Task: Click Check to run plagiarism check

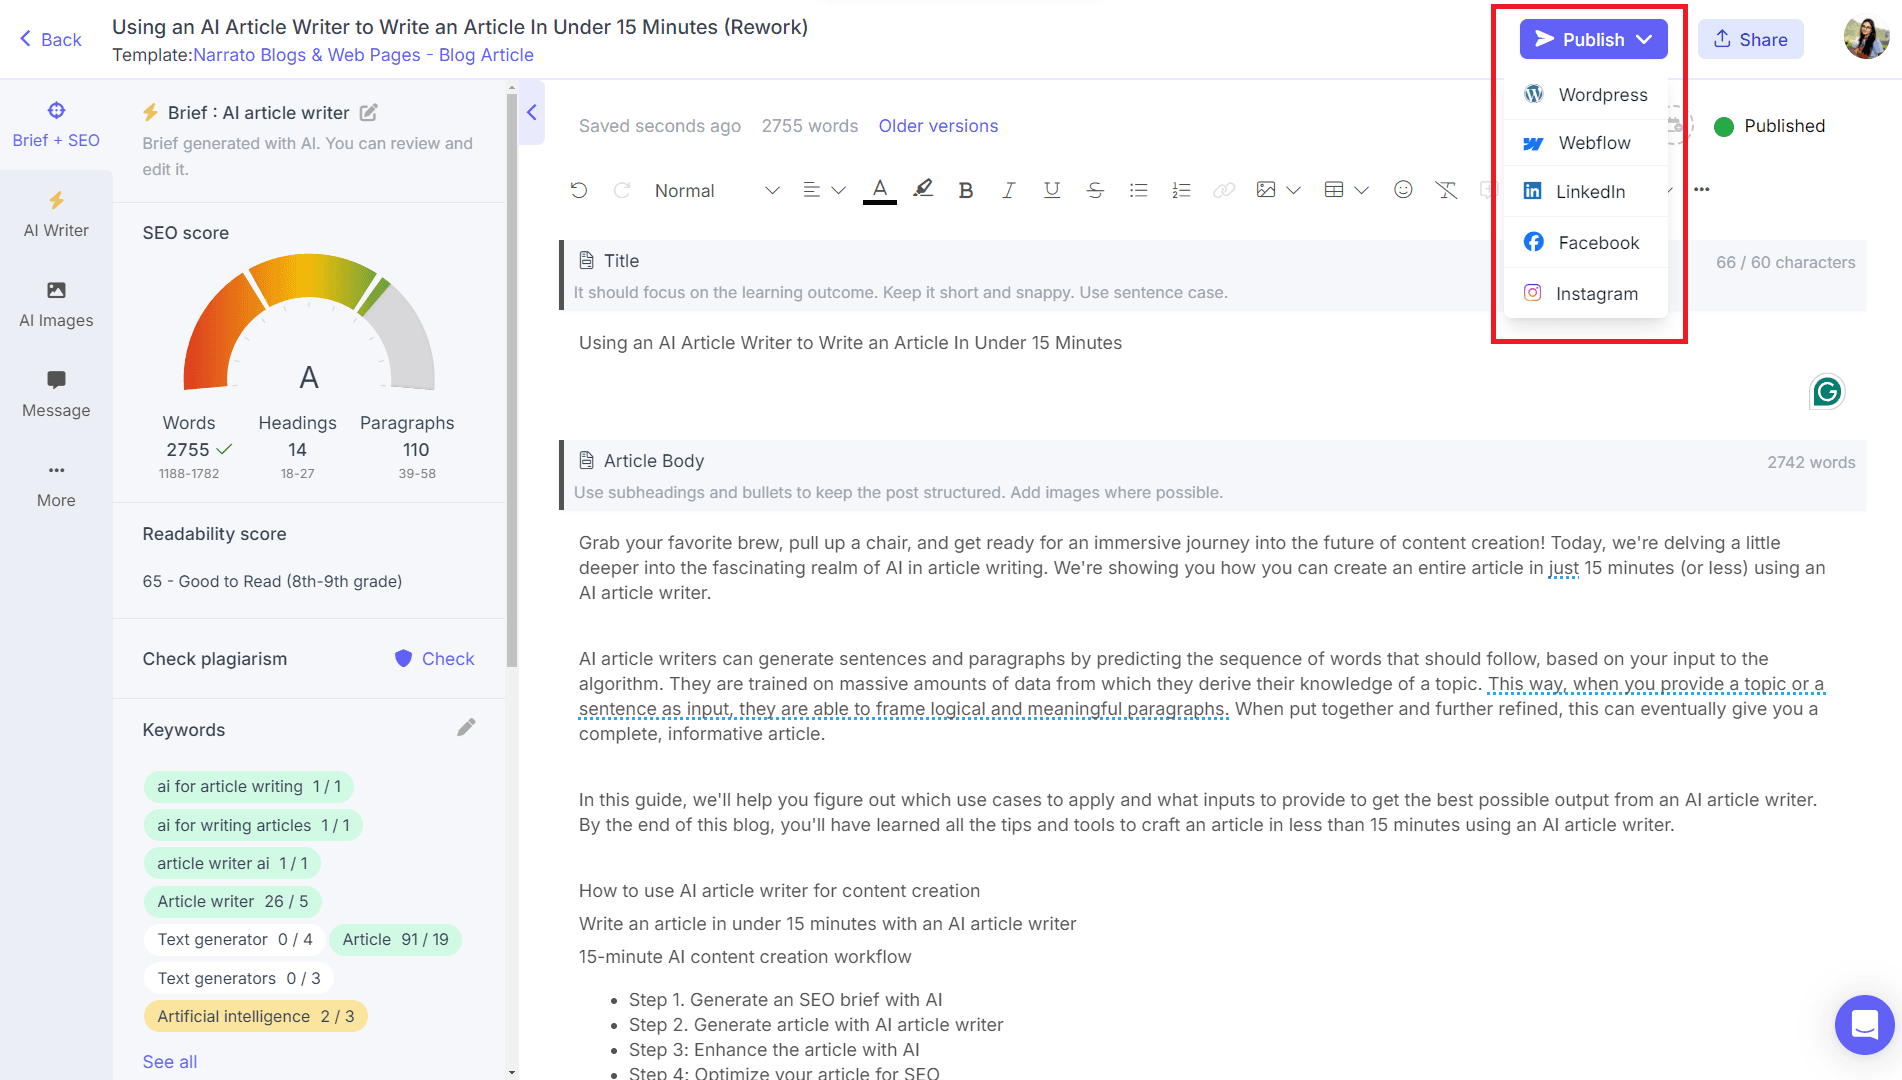Action: 435,658
